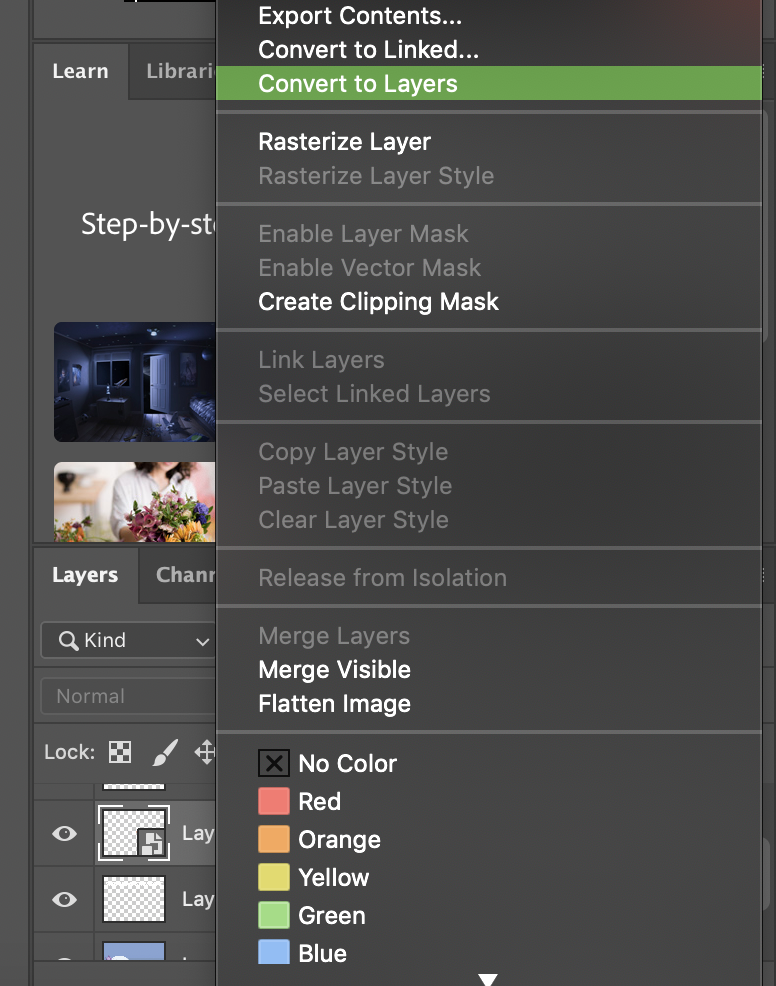The width and height of the screenshot is (776, 986).
Task: Click the lock image pixels brush icon
Action: click(164, 753)
